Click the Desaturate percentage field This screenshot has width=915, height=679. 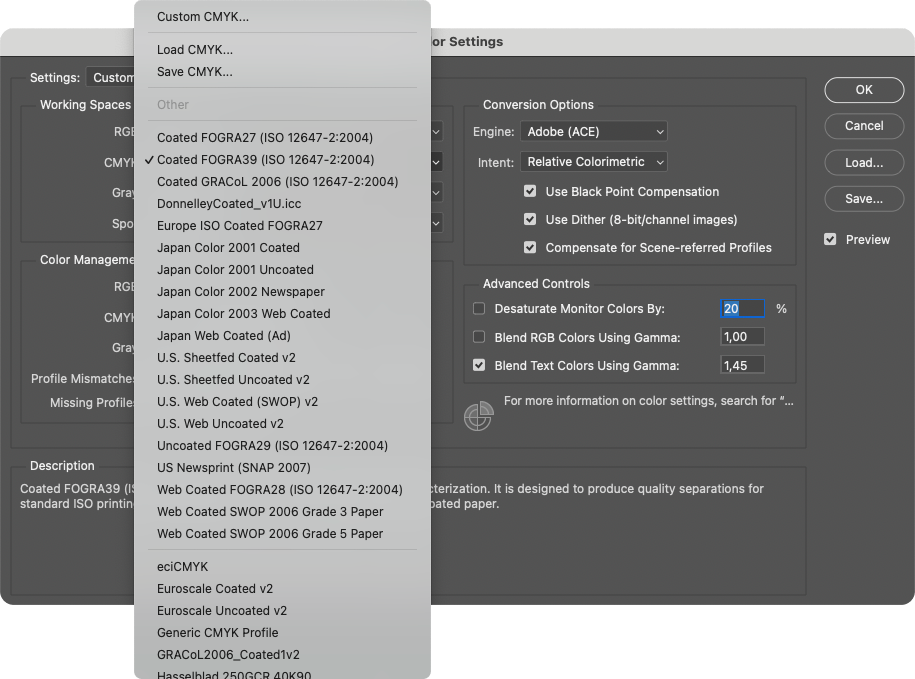[742, 309]
